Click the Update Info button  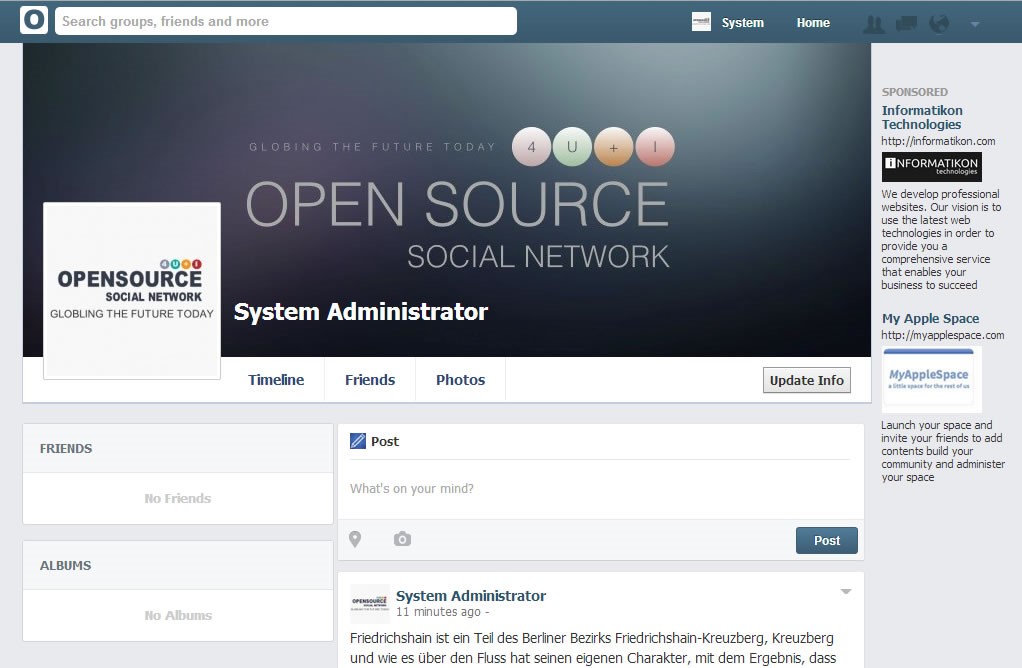coord(806,380)
